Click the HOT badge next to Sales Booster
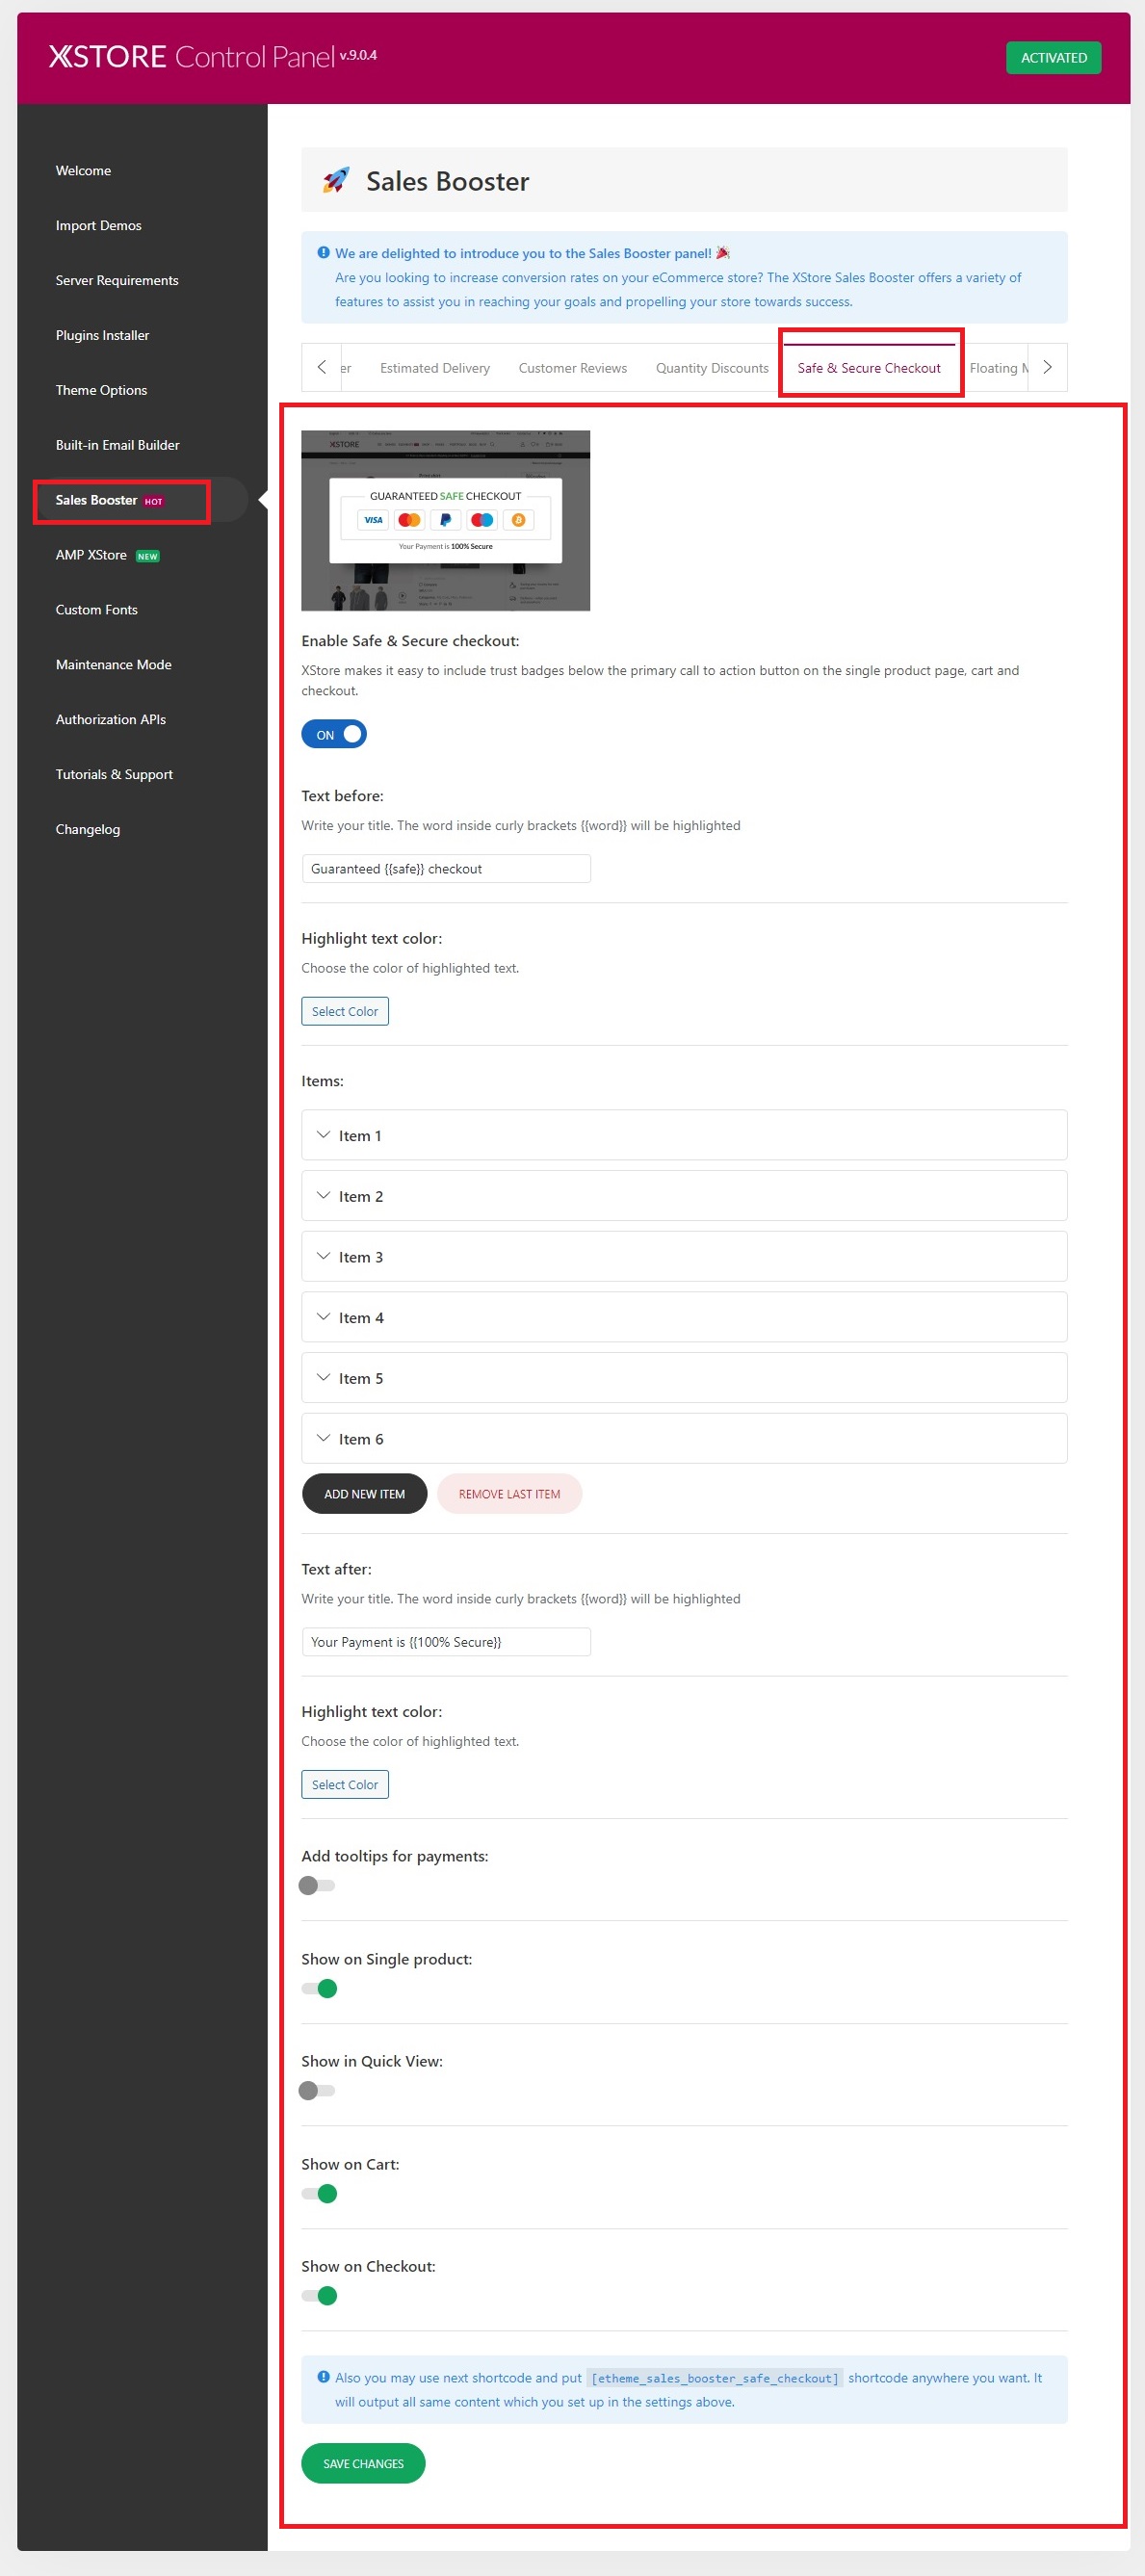The width and height of the screenshot is (1145, 2576). 153,501
